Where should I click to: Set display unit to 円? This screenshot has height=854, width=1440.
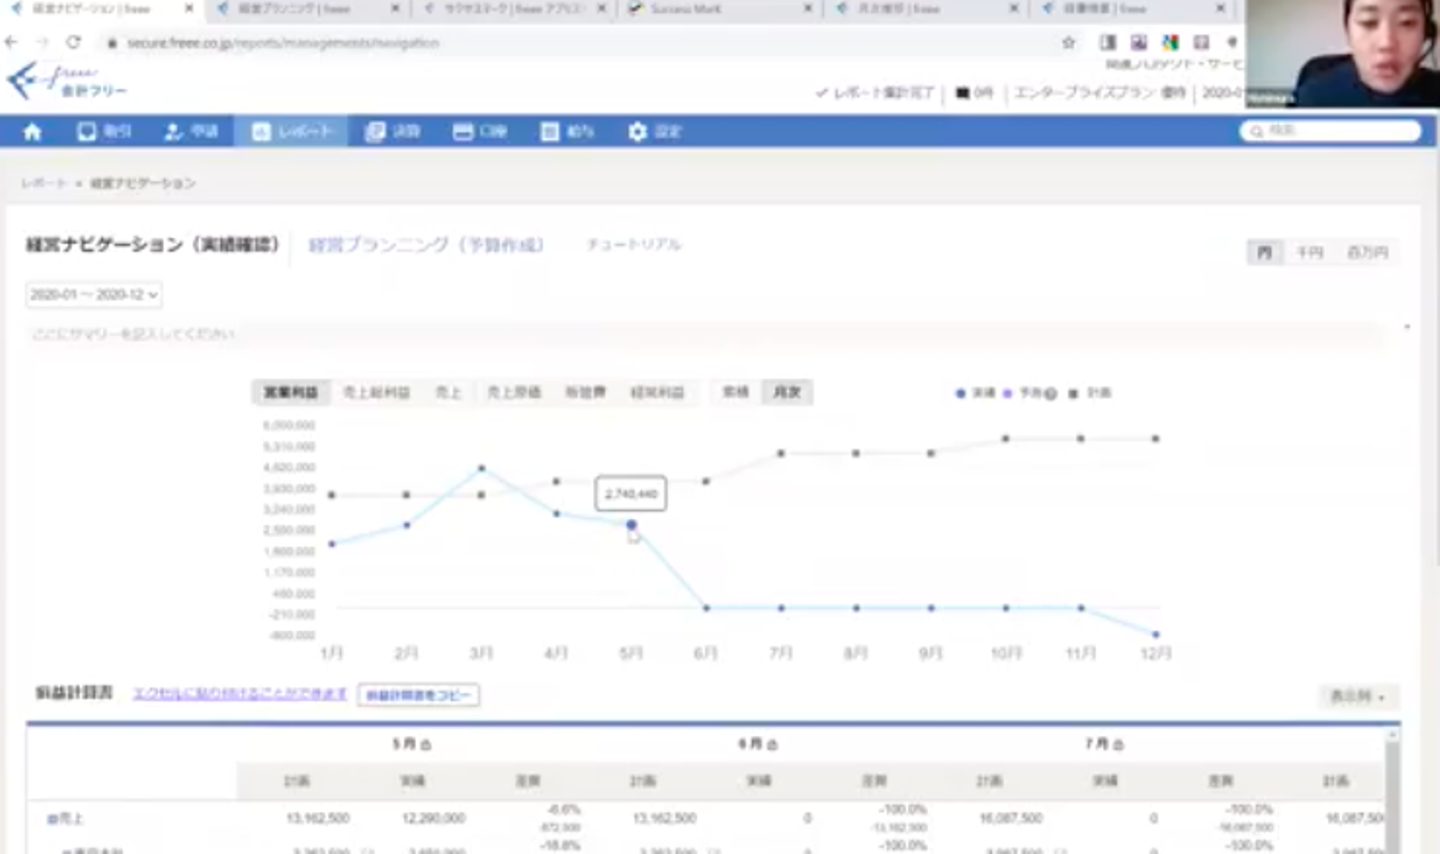[x=1265, y=252]
